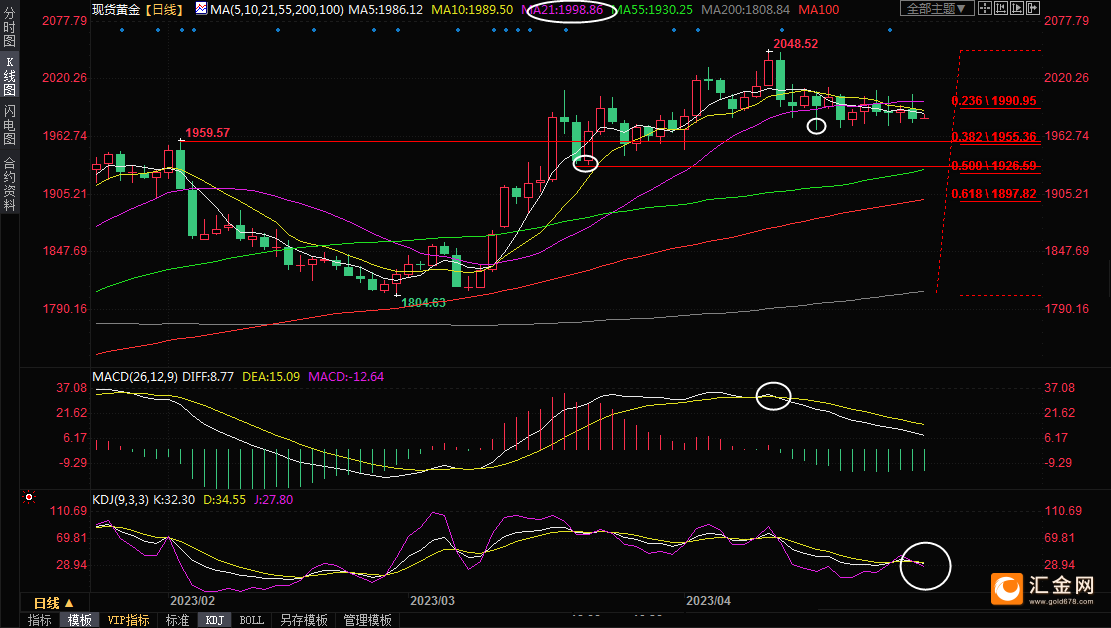The height and width of the screenshot is (628, 1111).
Task: Click the MA10:1989.50 value
Action: [x=472, y=9]
